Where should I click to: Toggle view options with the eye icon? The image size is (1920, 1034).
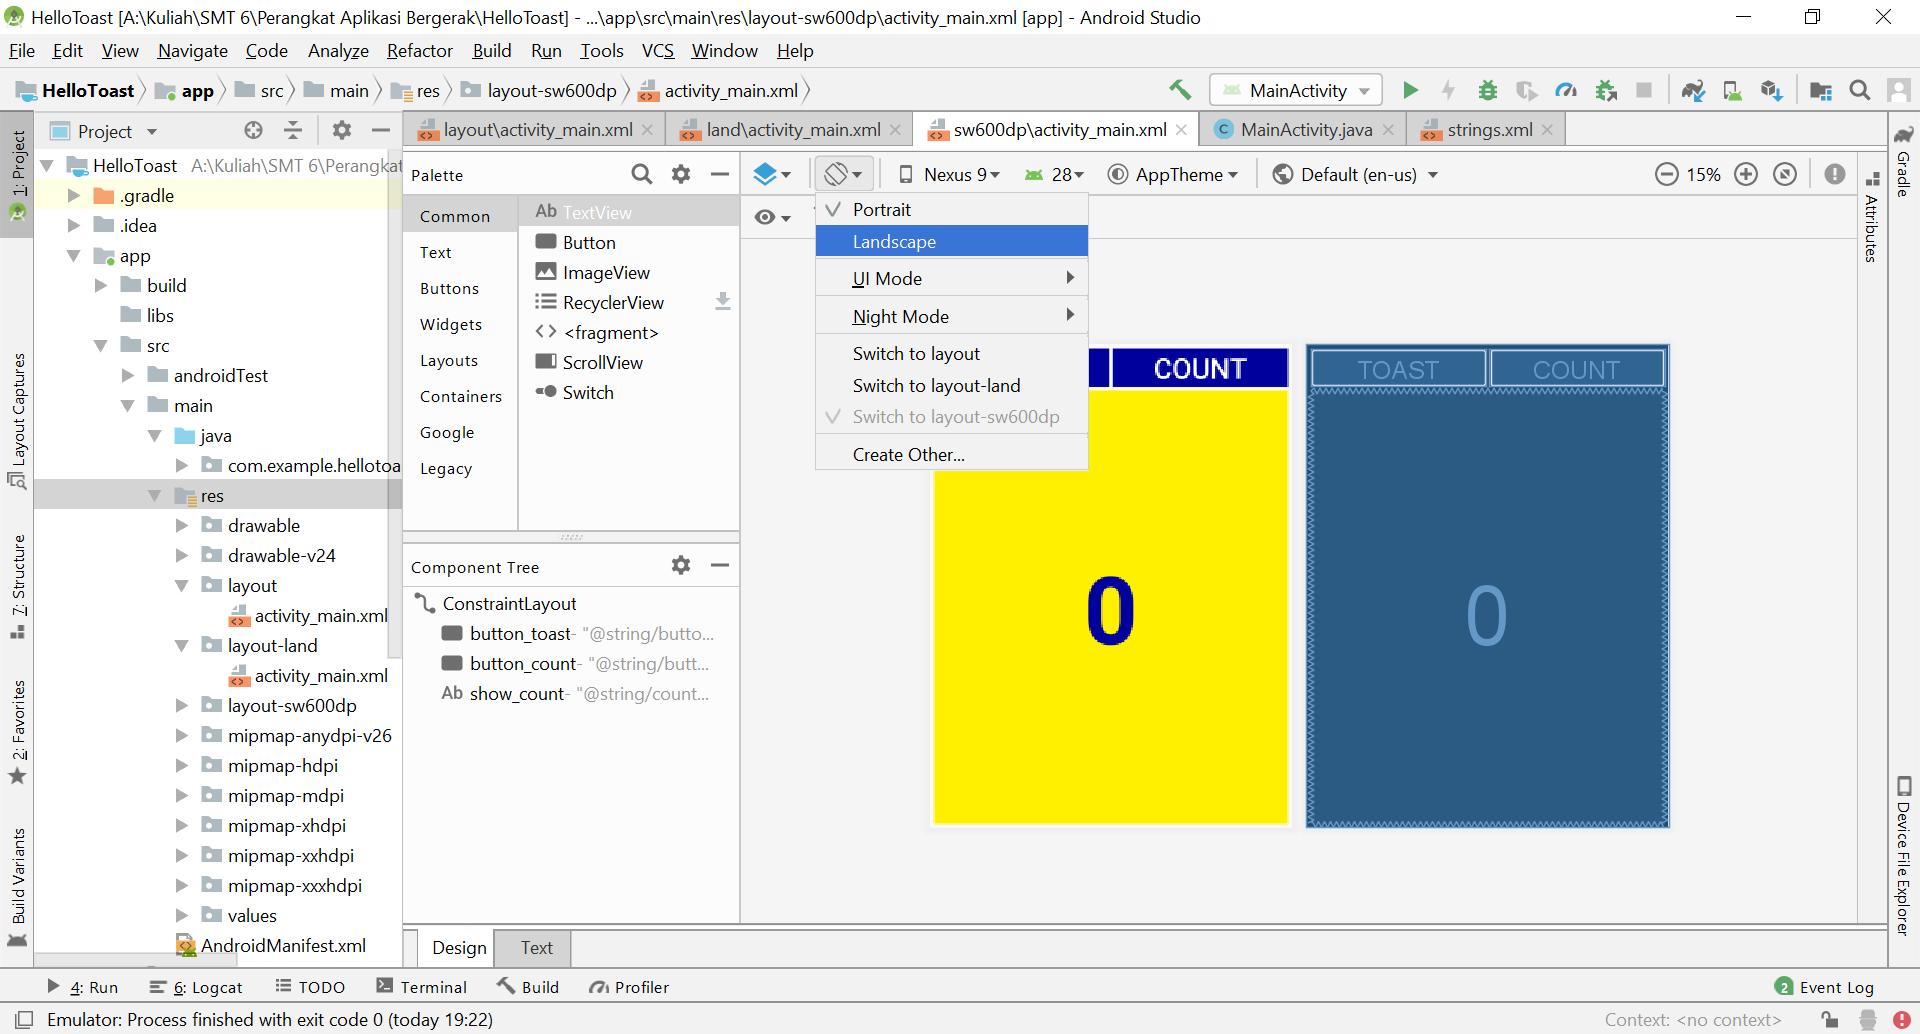765,217
